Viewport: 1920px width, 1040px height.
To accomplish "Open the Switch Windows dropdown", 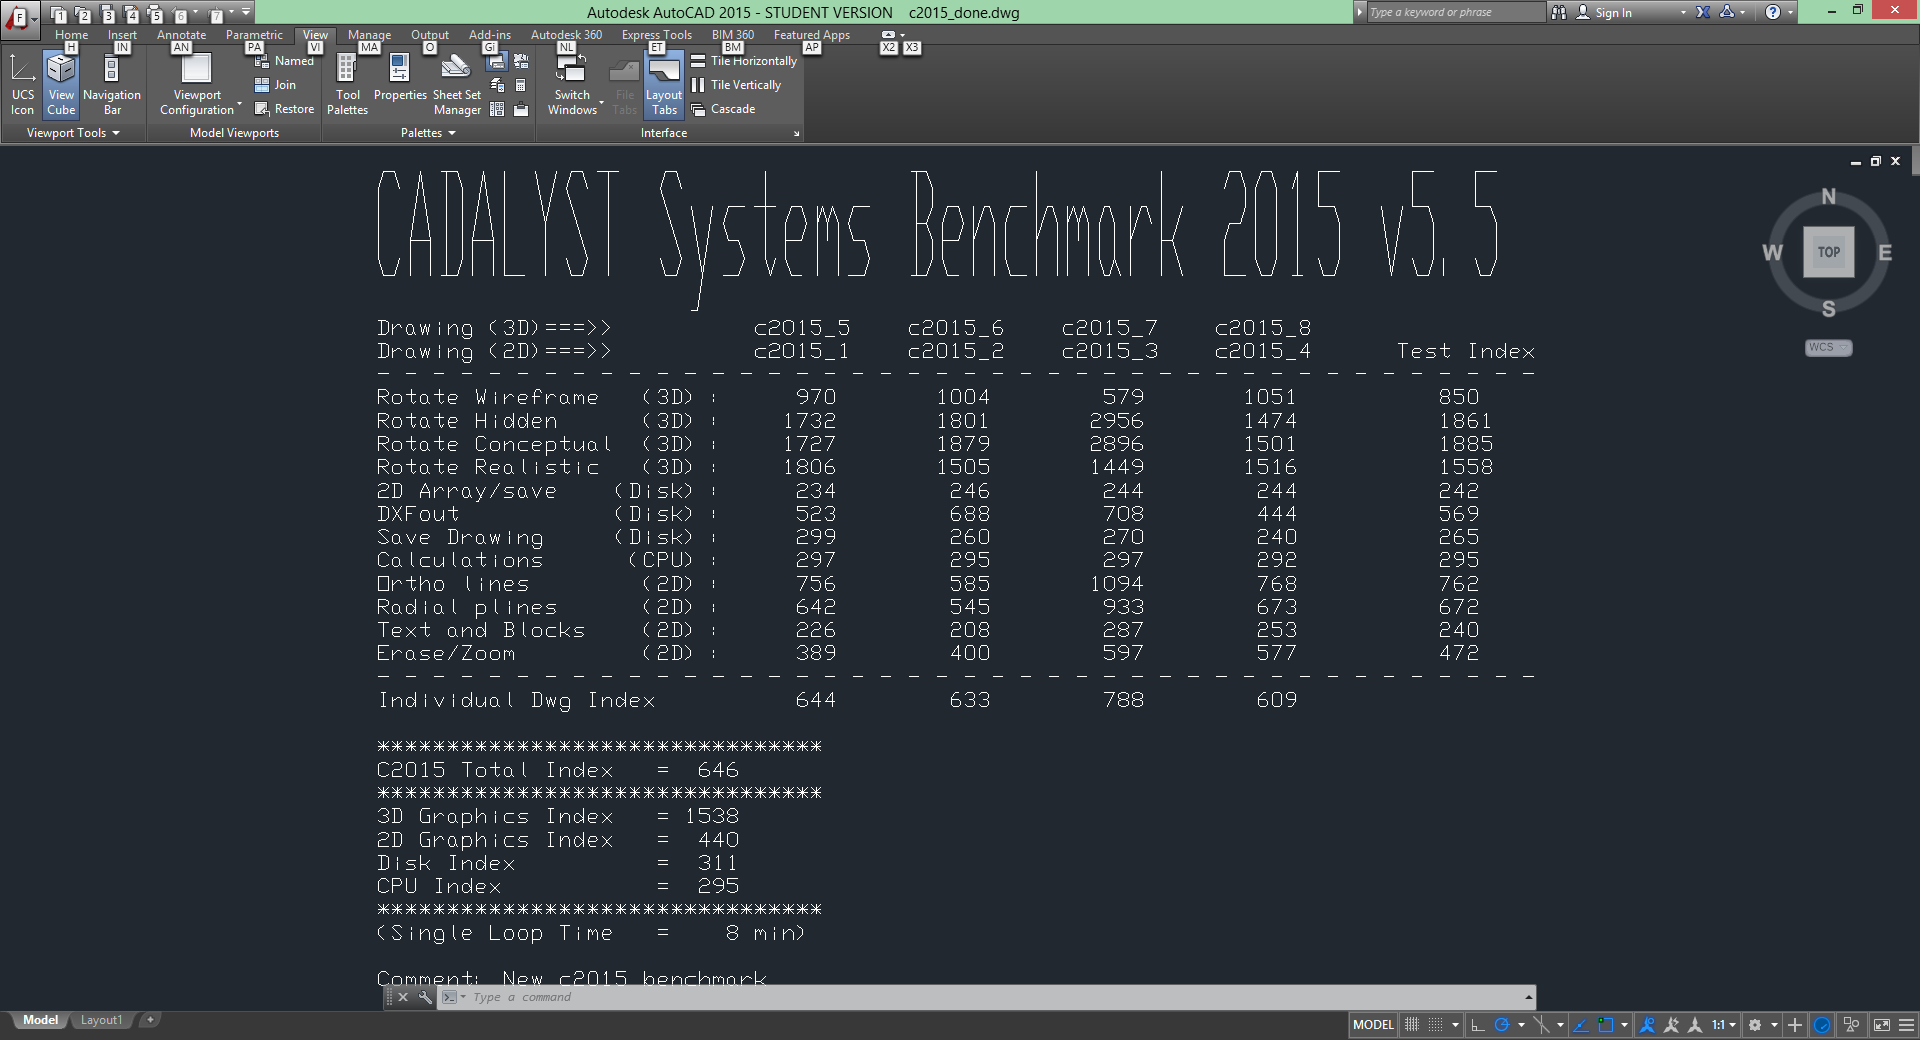I will click(x=574, y=103).
